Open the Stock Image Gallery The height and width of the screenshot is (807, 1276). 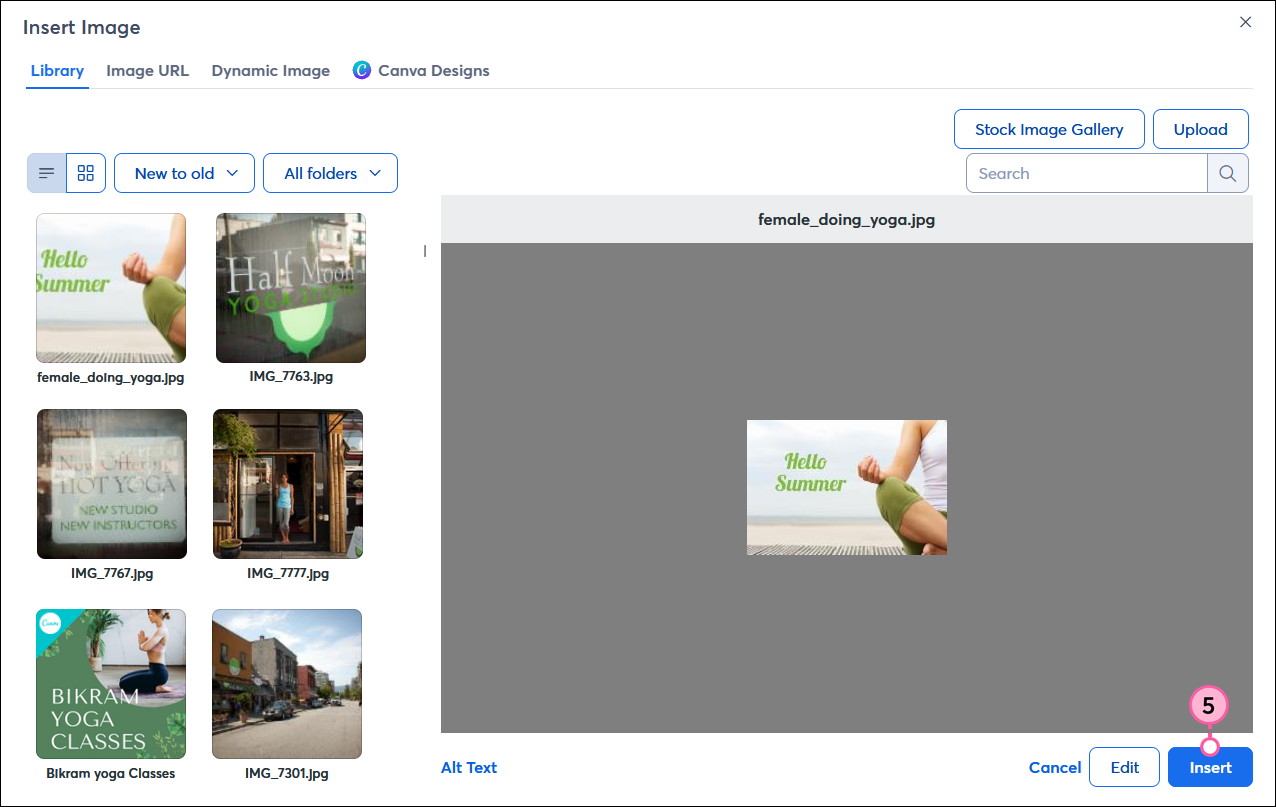[x=1048, y=129]
